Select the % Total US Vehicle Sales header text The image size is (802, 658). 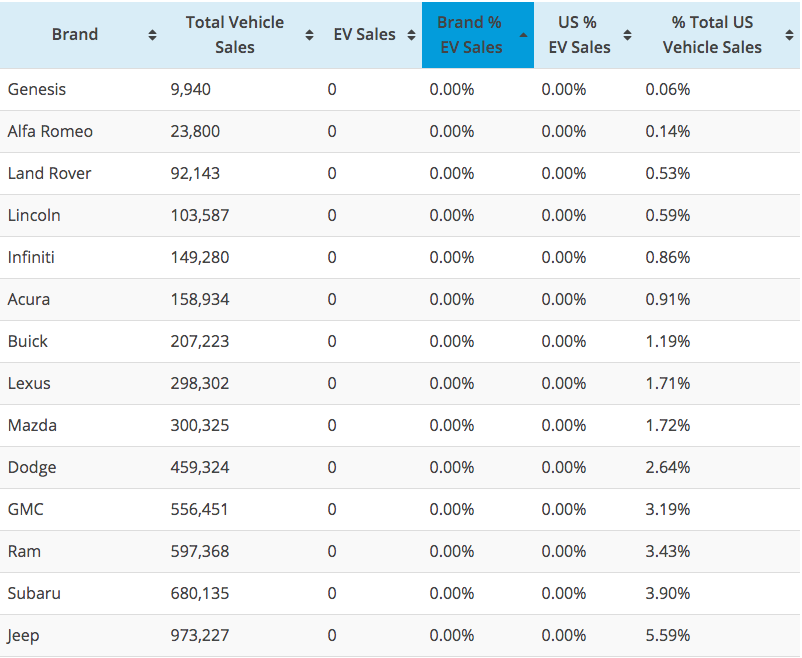pos(712,35)
